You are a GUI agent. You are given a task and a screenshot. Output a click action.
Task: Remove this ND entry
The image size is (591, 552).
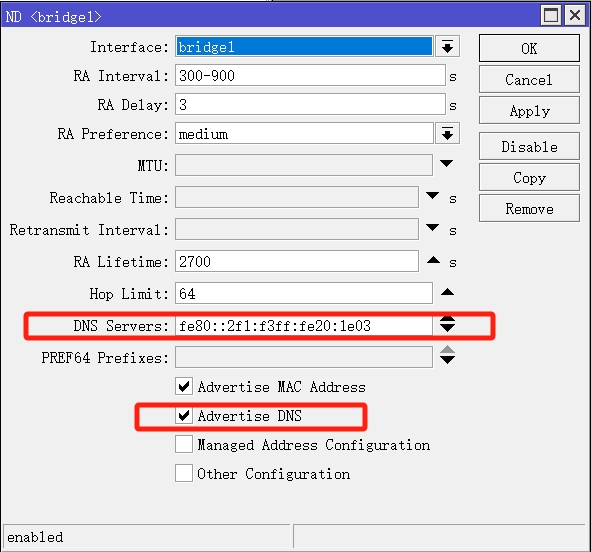coord(529,208)
